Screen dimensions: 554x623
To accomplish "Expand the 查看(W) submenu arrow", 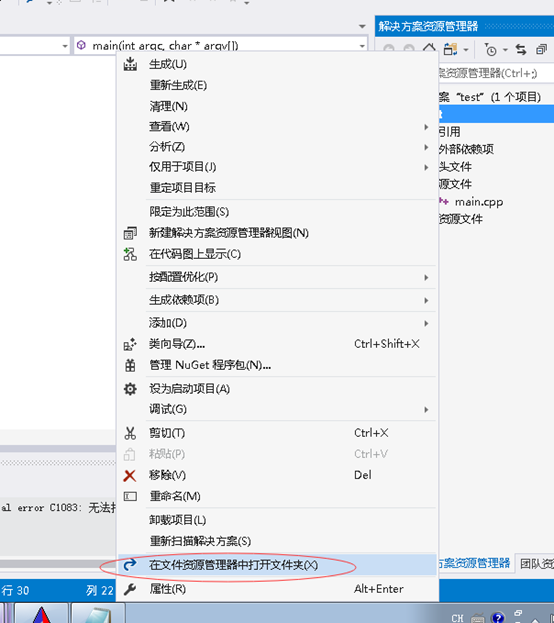I will tap(426, 127).
